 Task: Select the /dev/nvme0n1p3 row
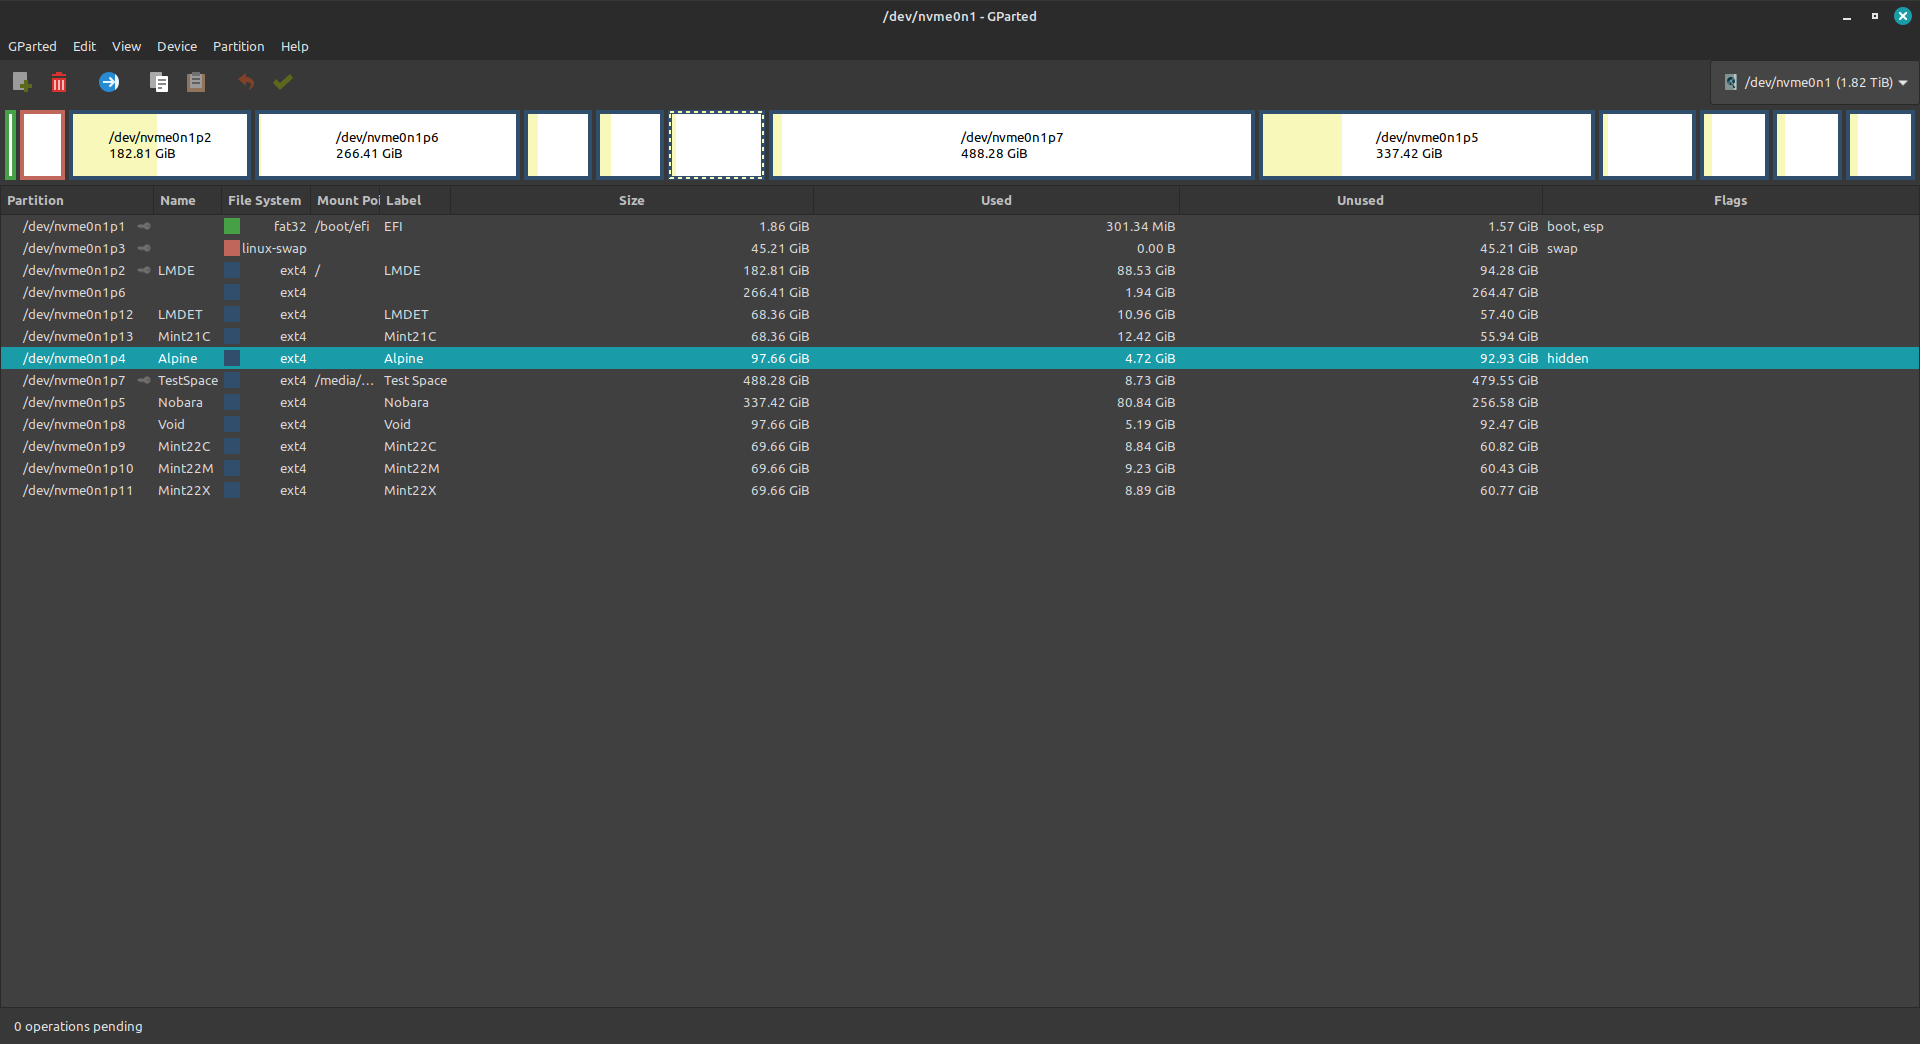pos(960,248)
